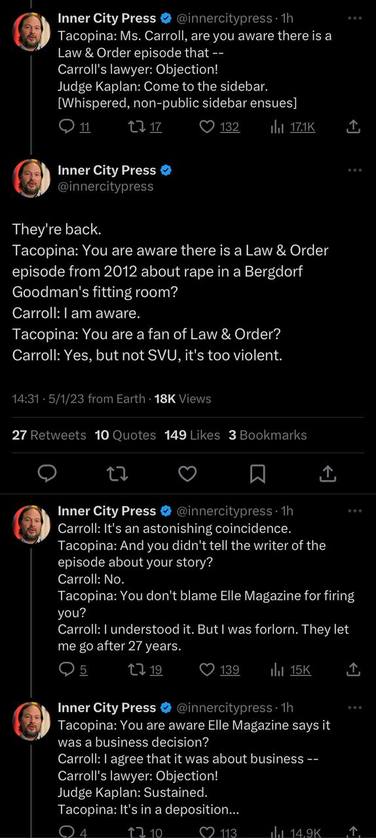376x838 pixels.
Task: Reply to the main tweet via bubble icon
Action: [x=48, y=474]
